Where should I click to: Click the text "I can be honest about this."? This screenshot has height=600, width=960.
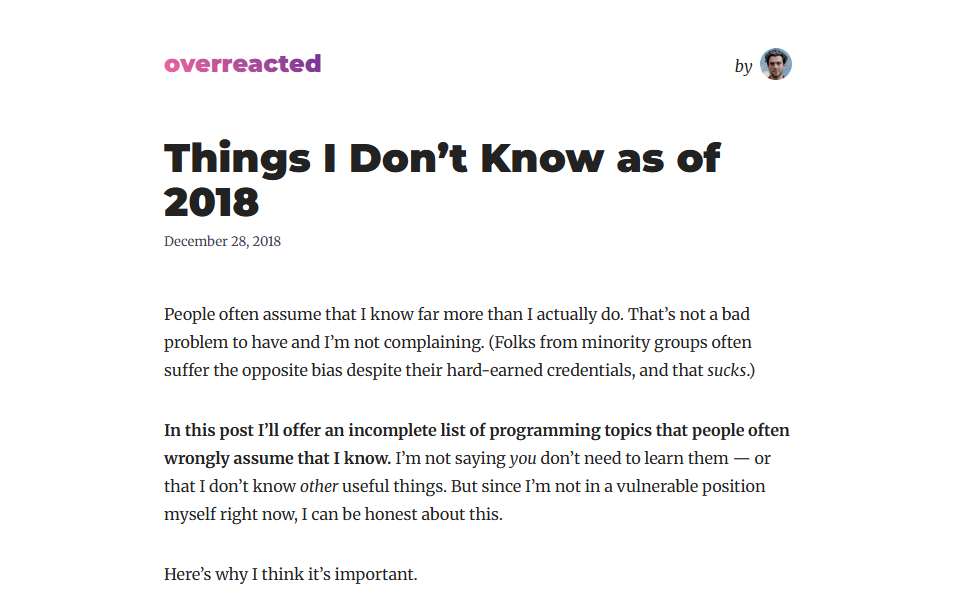click(x=402, y=514)
